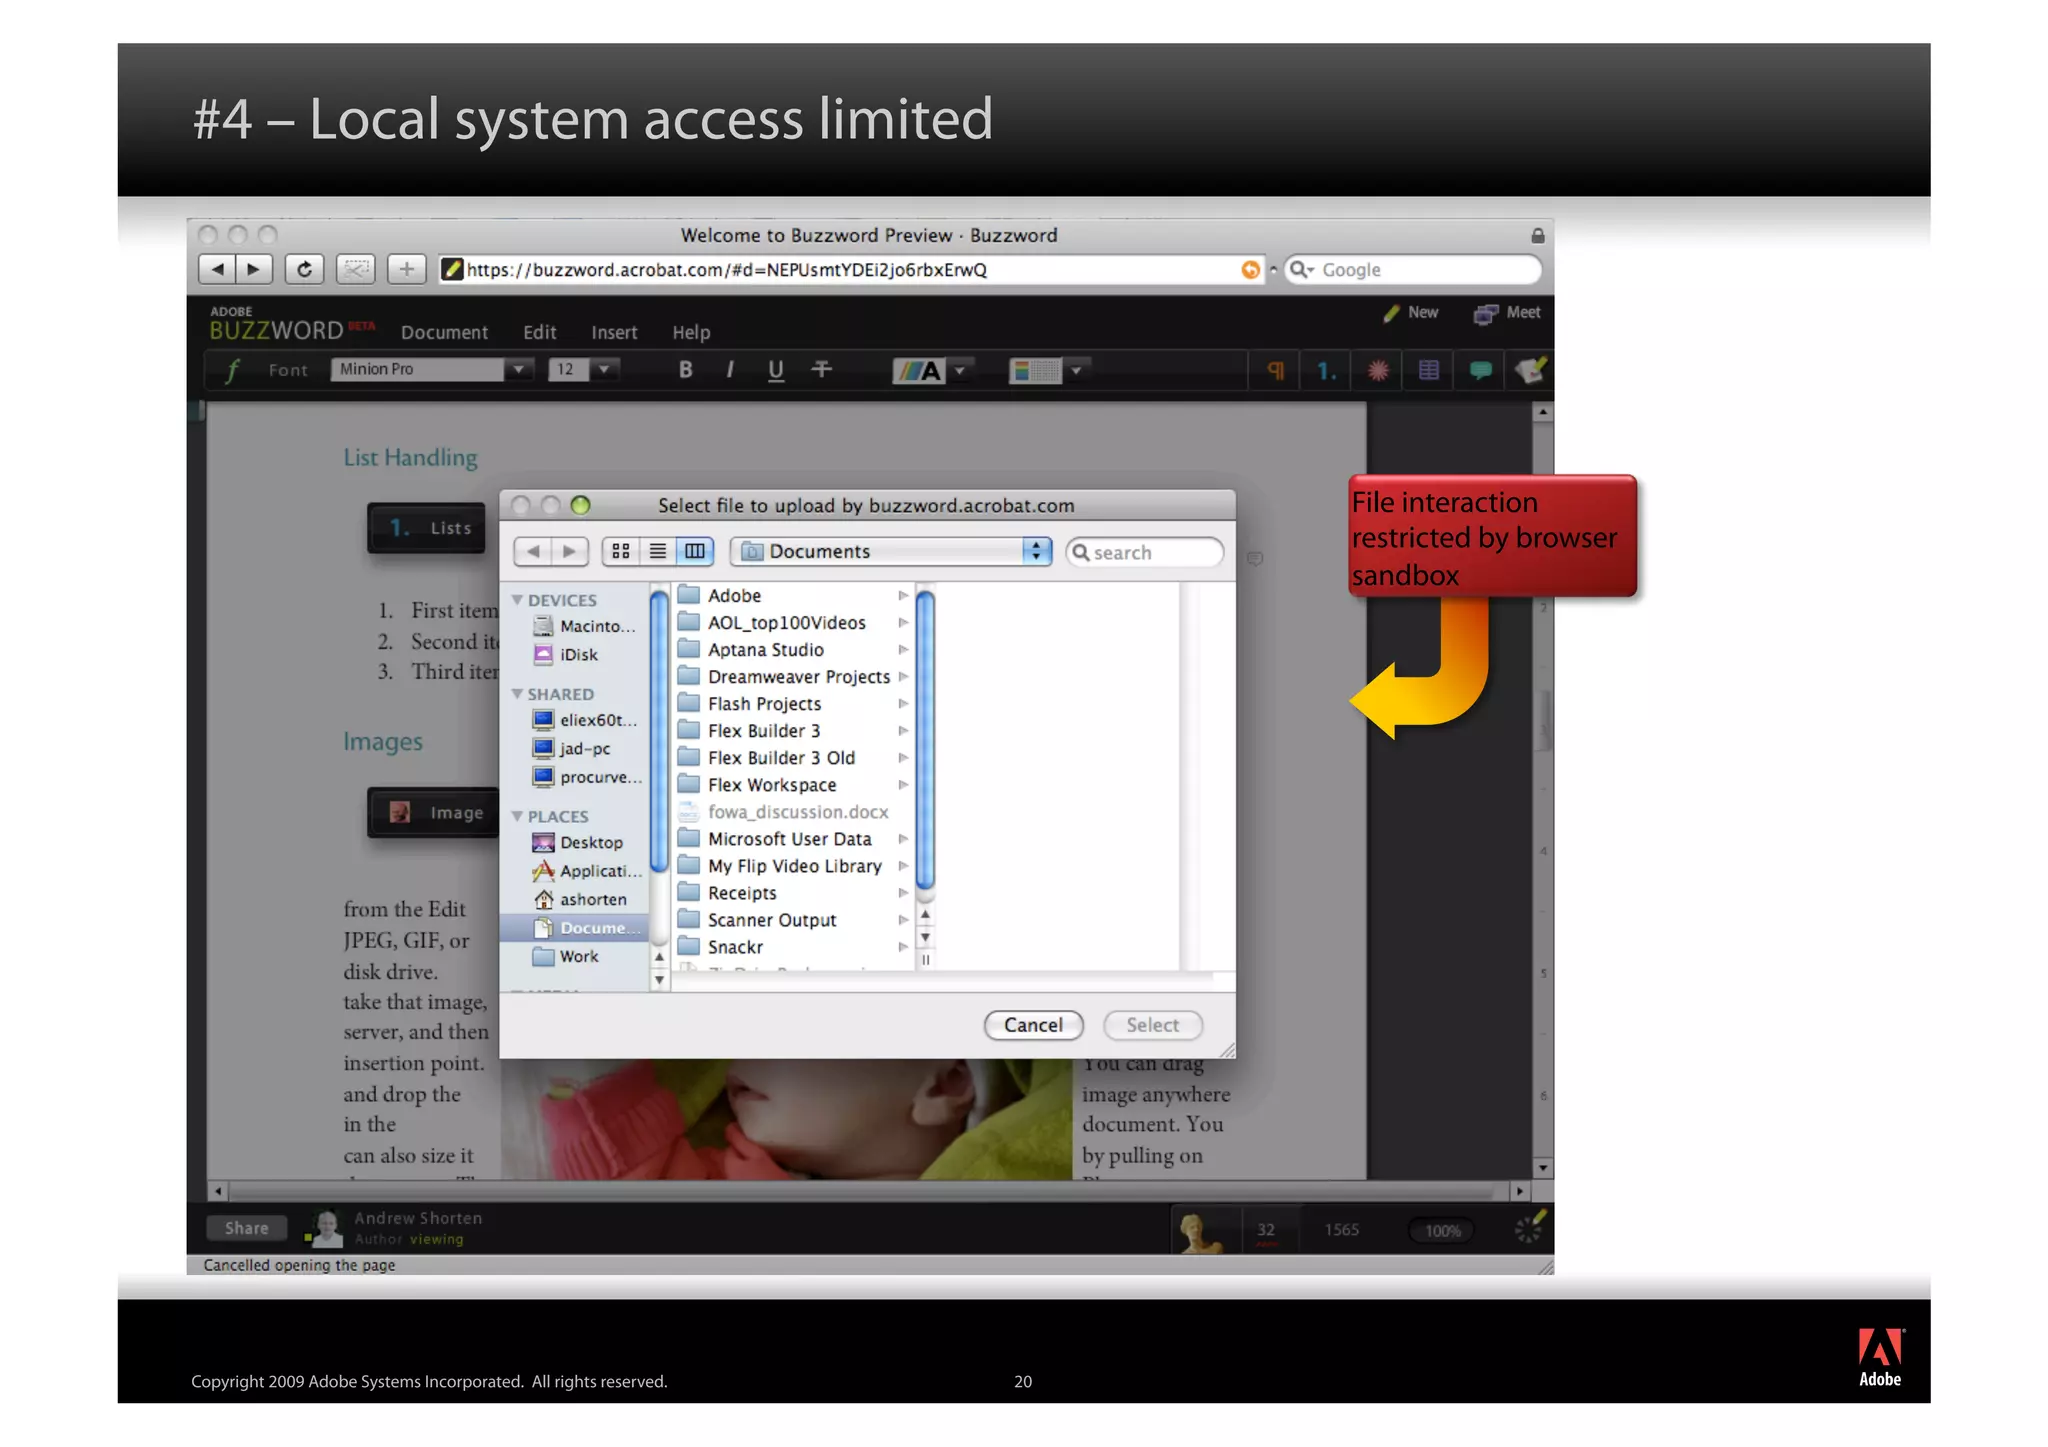Toggle underline in the Buzzword toolbar
This screenshot has height=1447, width=2048.
(x=775, y=370)
